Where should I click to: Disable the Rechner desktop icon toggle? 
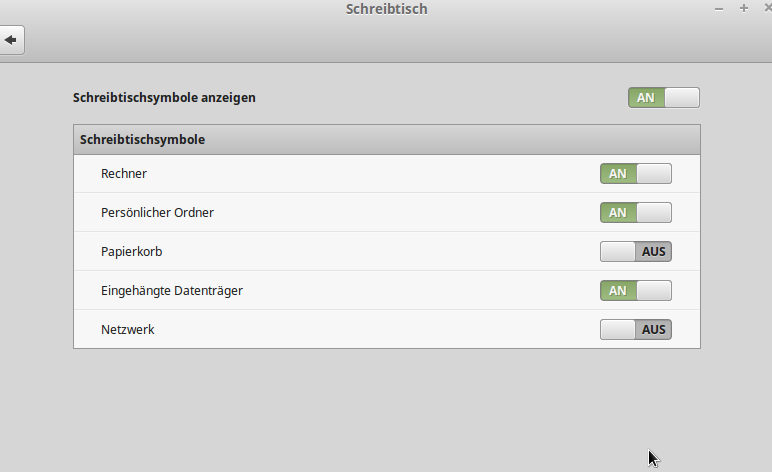pos(636,174)
